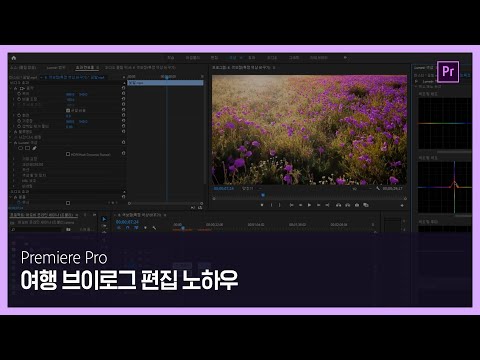Collapse the Lumetri Color effect group
480x360 pixels.
coord(11,142)
